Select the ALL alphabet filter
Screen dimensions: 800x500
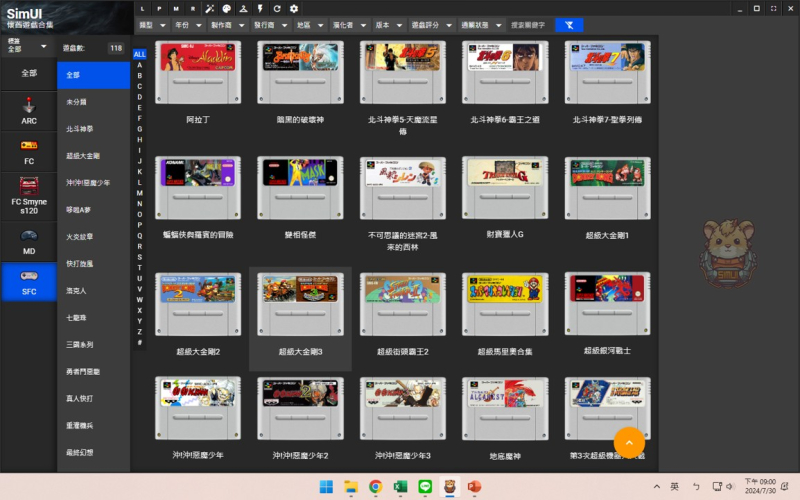(x=139, y=54)
